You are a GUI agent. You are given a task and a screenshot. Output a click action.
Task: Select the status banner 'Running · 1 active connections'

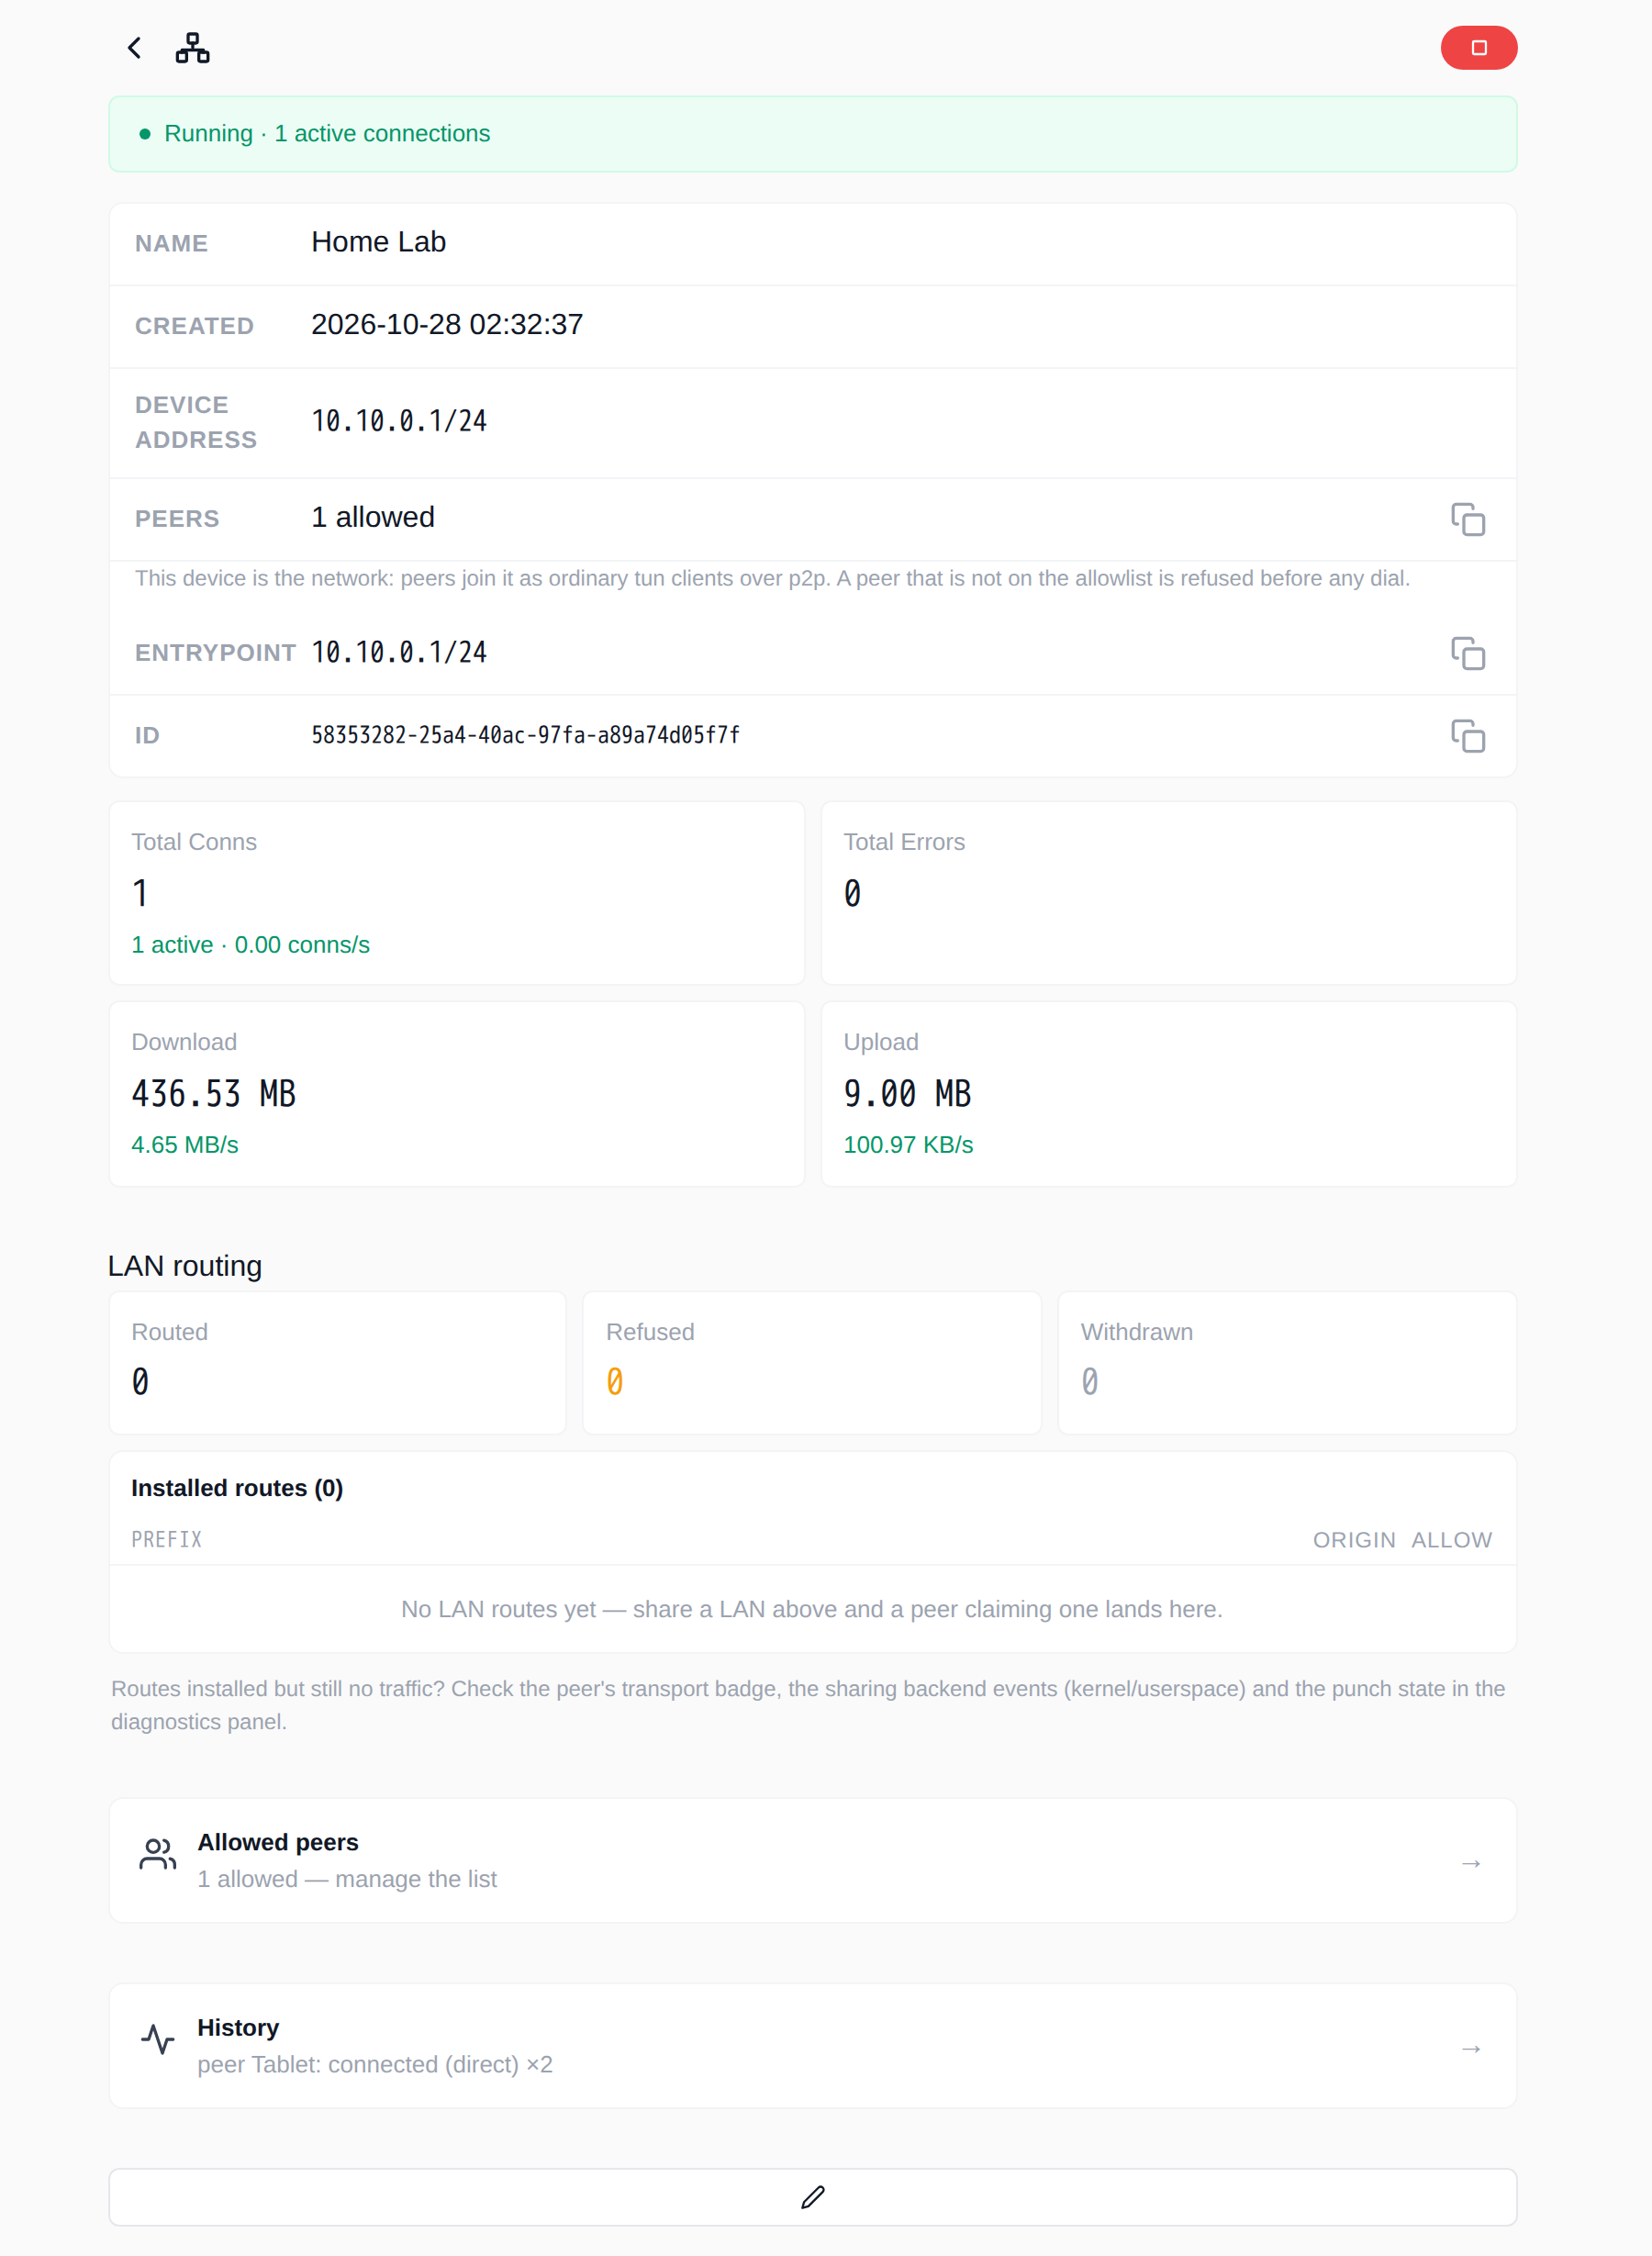pyautogui.click(x=812, y=134)
